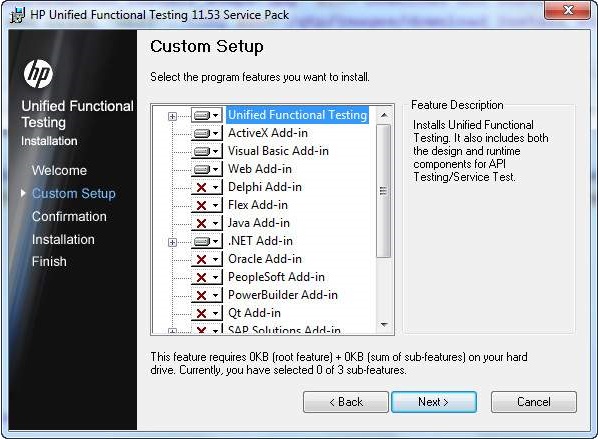Click the ActiveX Add-in feature drive icon
The height and width of the screenshot is (439, 600).
click(203, 133)
